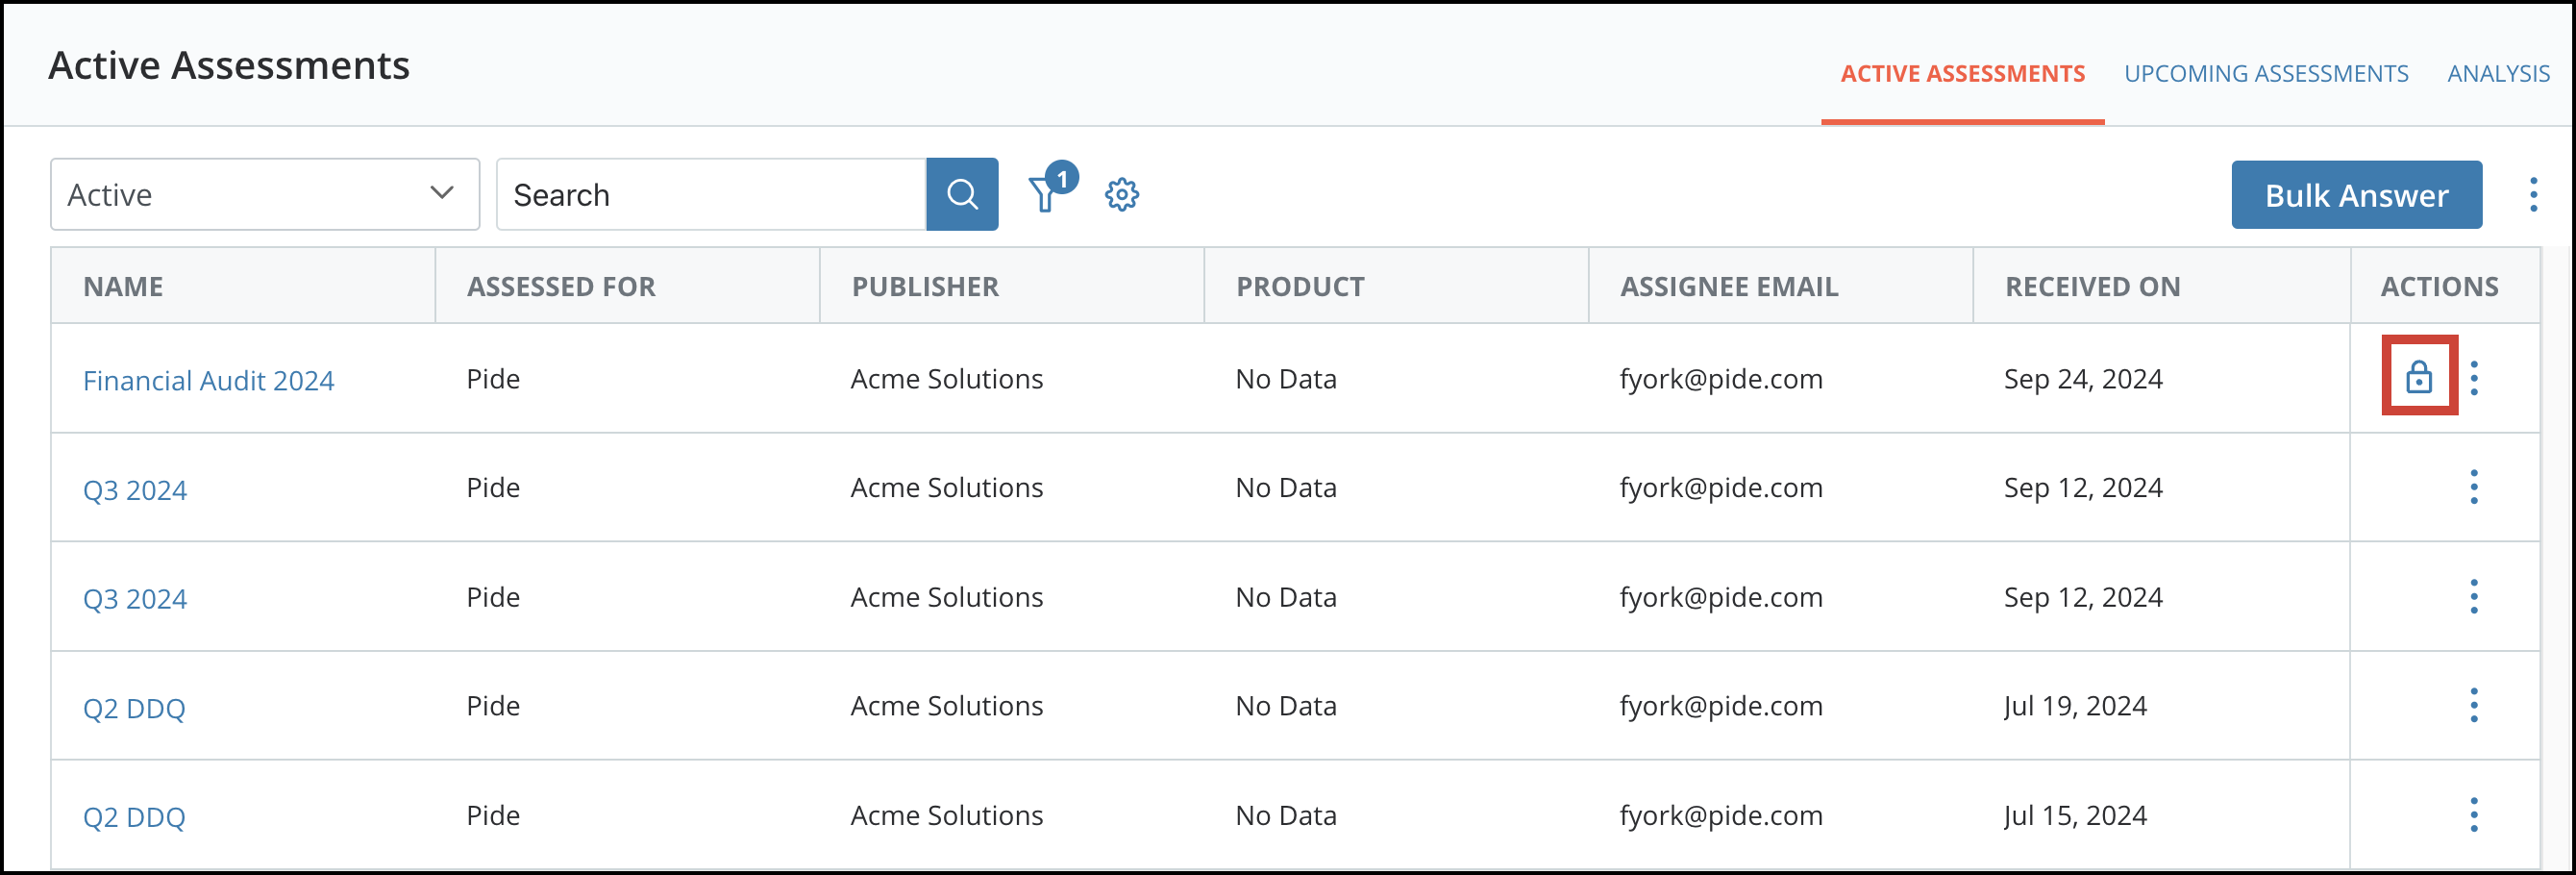Viewport: 2576px width, 875px height.
Task: Open more options next to Bulk Answer
Action: [x=2533, y=194]
